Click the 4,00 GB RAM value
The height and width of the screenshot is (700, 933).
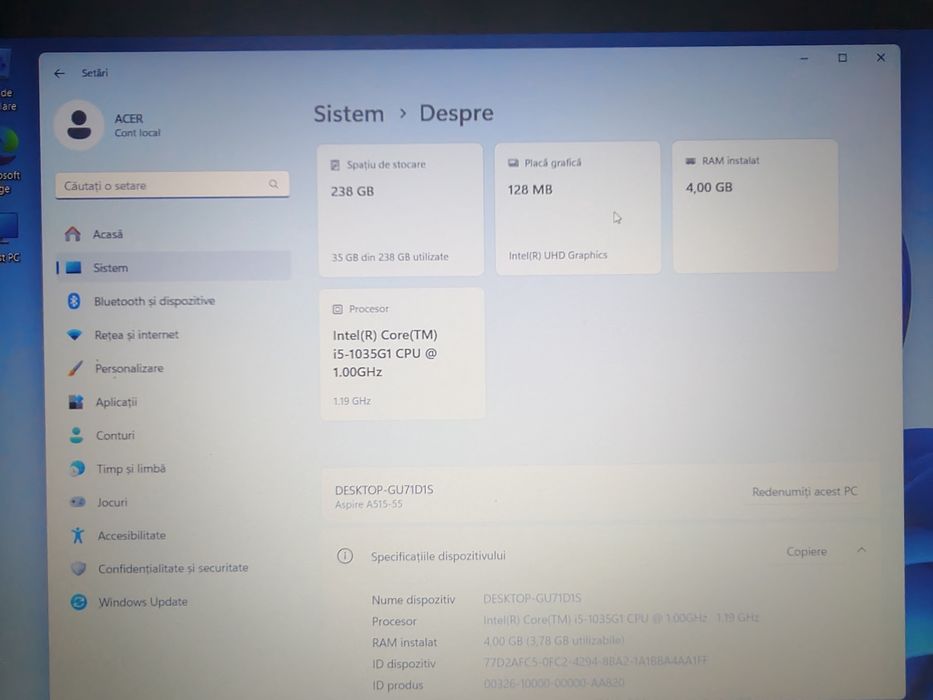coord(709,188)
